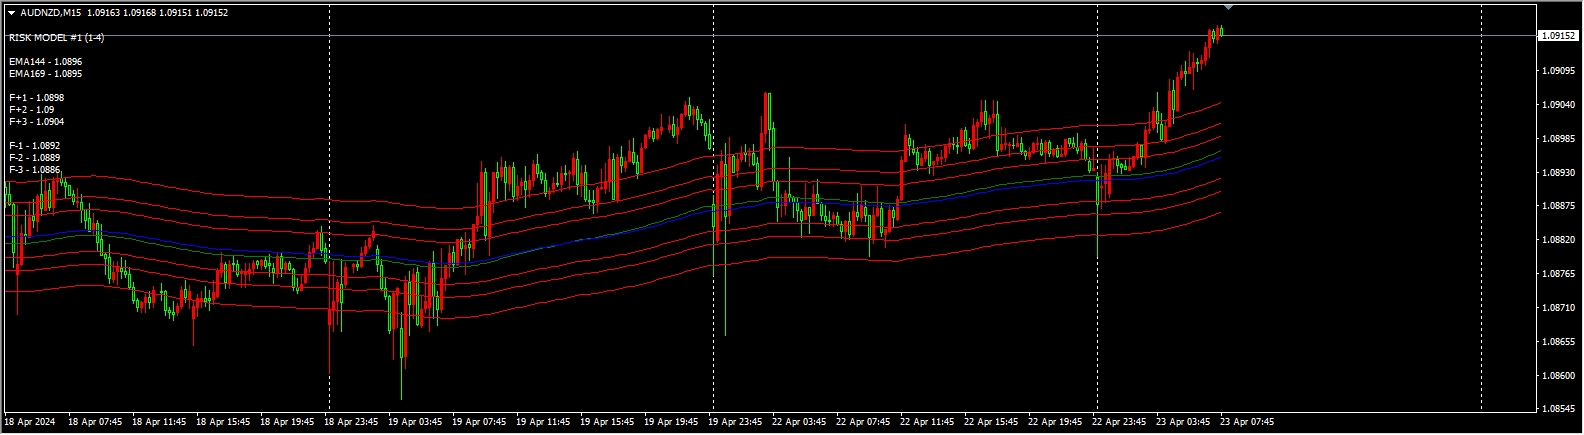
Task: Select the RISK MODEL #1 (1-4) label
Action: coord(56,37)
